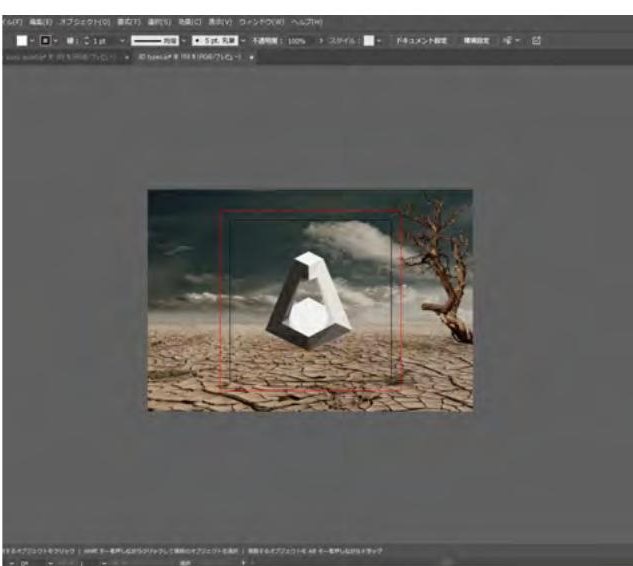Click the 環境設定 Preferences button

pos(476,41)
